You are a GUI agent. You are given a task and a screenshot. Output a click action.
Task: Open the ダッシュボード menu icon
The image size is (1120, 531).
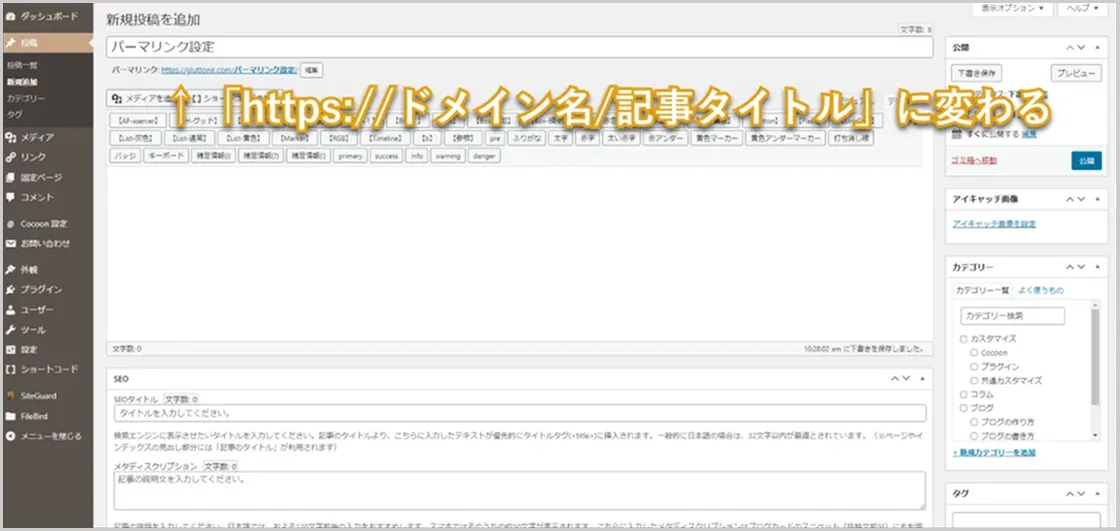tap(11, 18)
